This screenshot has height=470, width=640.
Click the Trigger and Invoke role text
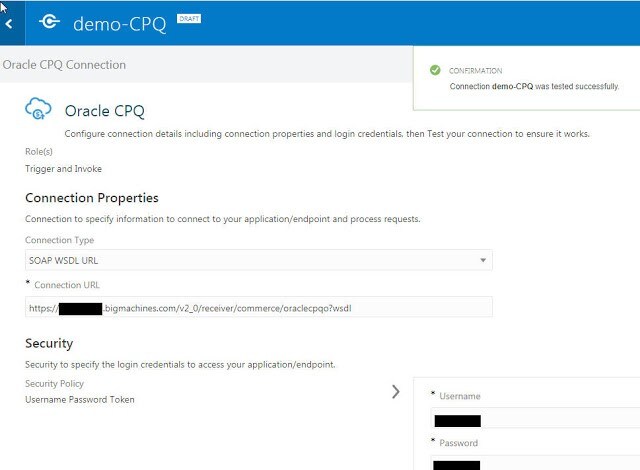[x=63, y=169]
